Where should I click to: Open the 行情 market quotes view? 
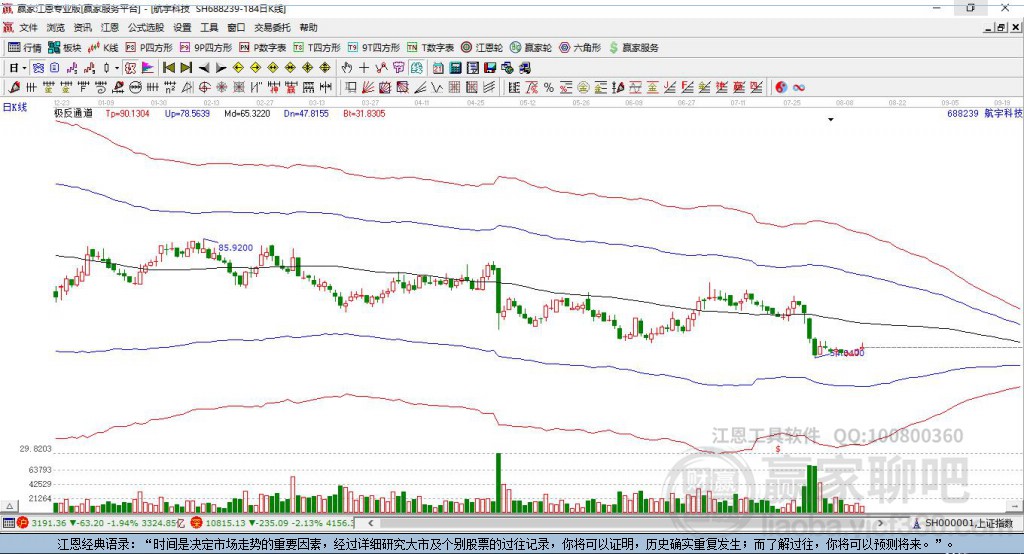(25, 48)
